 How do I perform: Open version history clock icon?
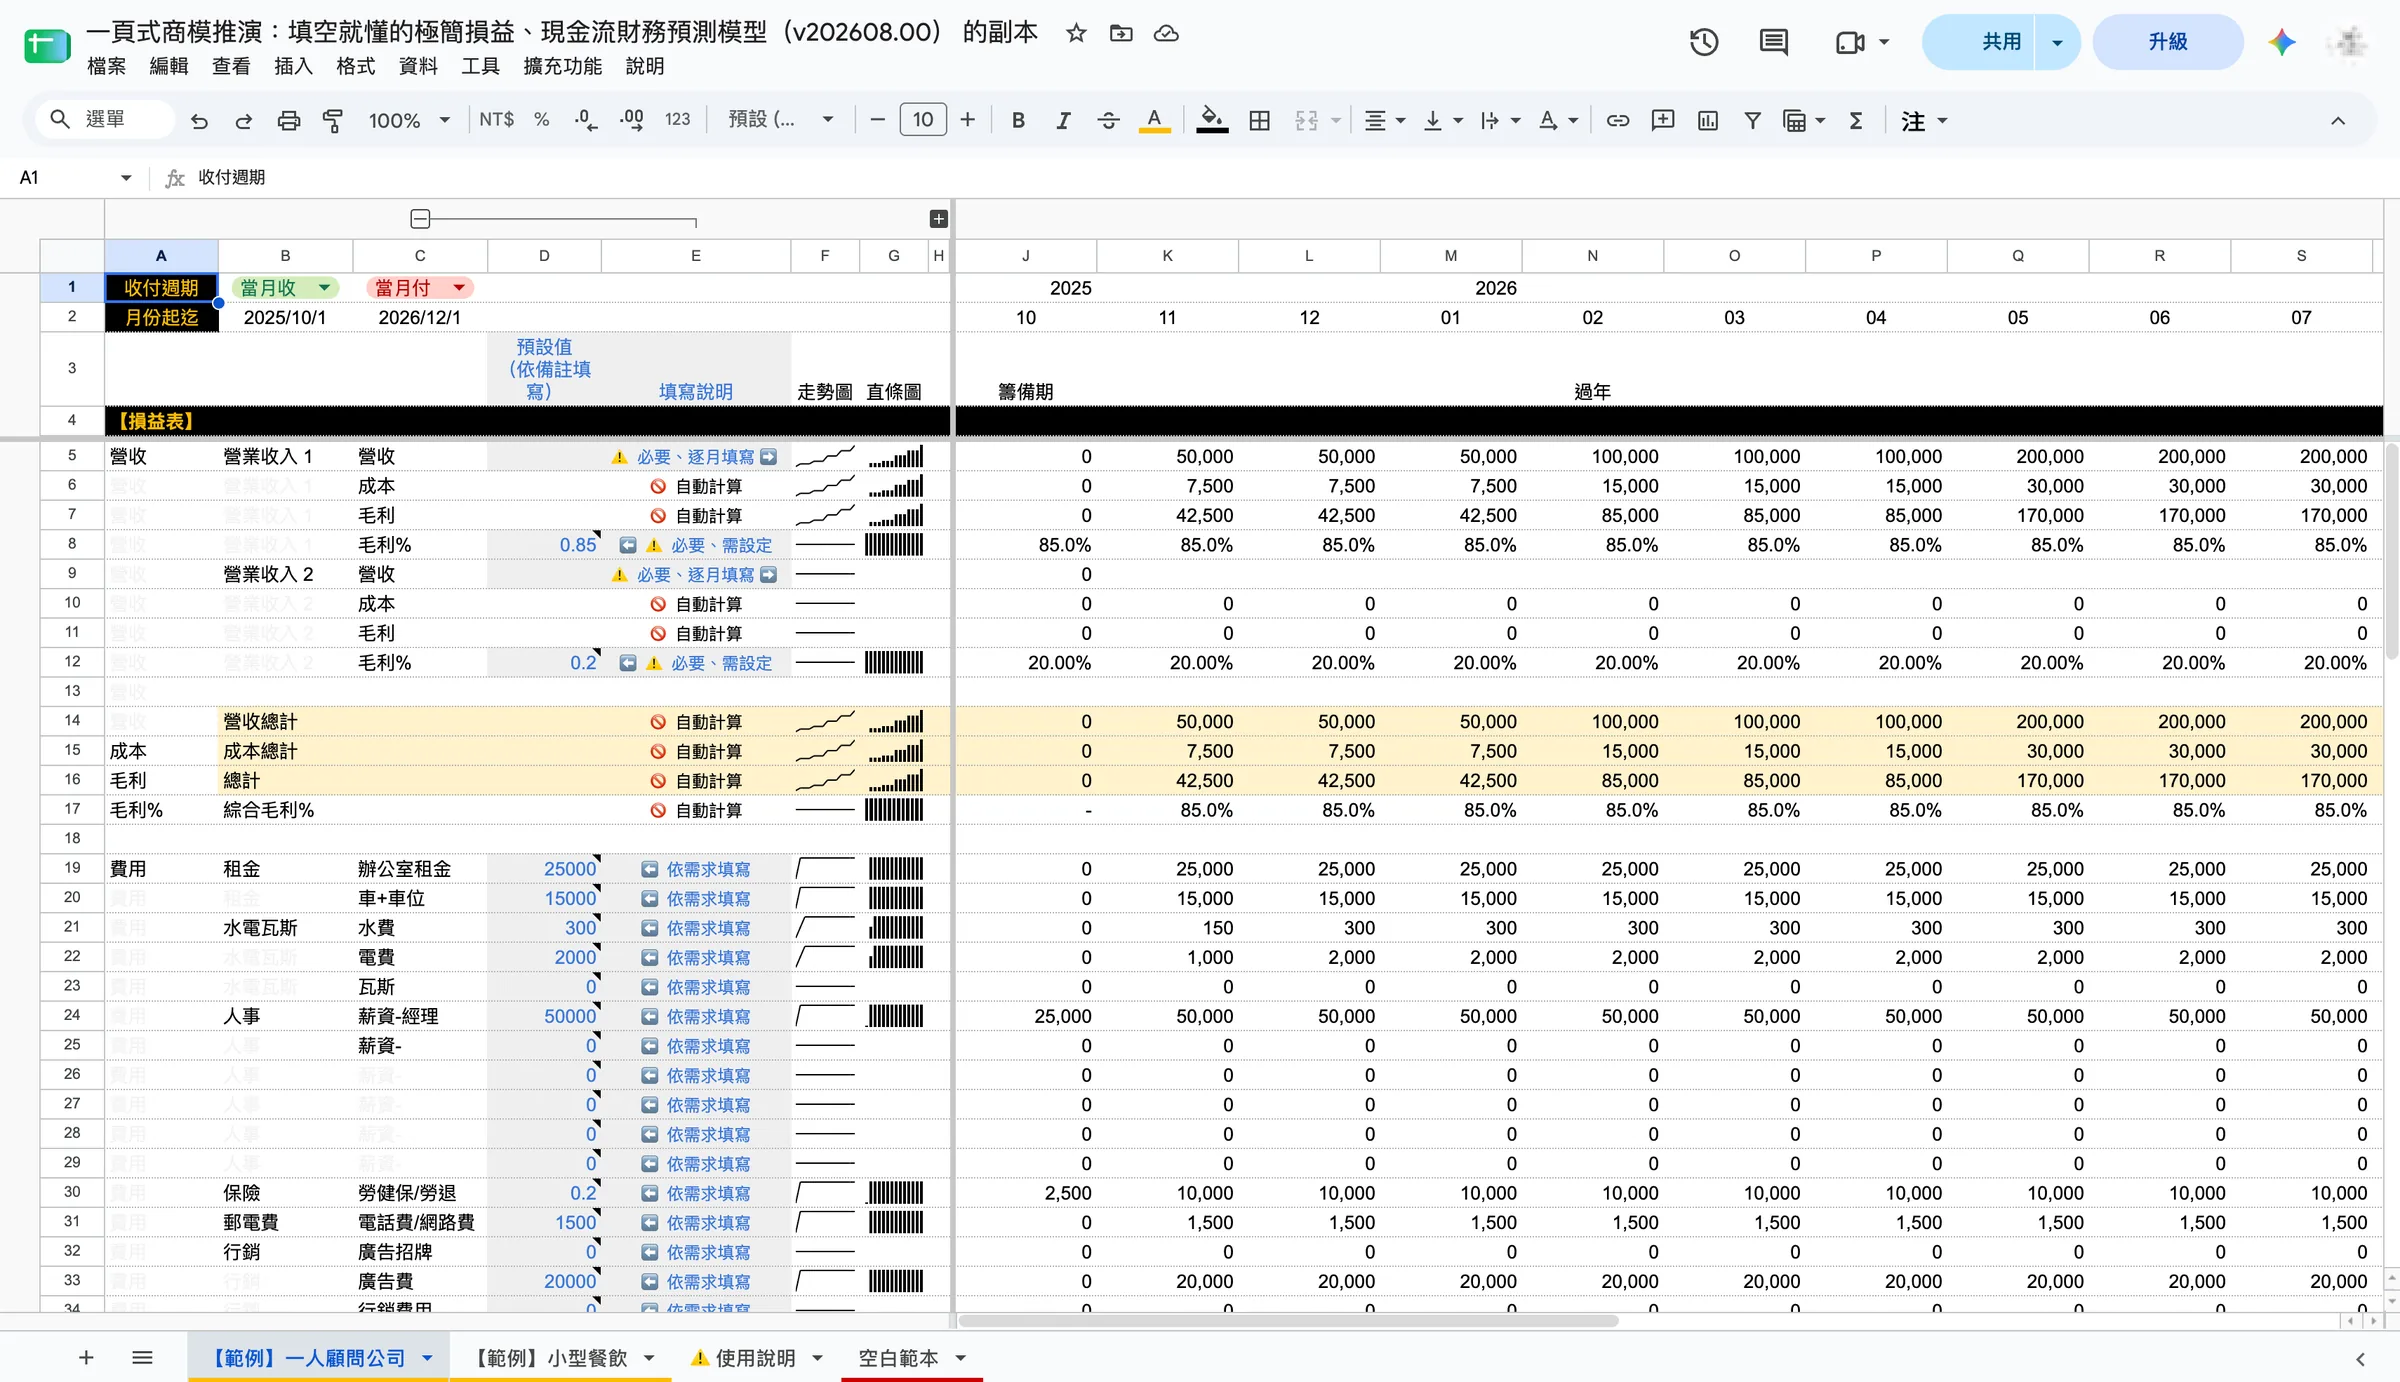pyautogui.click(x=1704, y=42)
